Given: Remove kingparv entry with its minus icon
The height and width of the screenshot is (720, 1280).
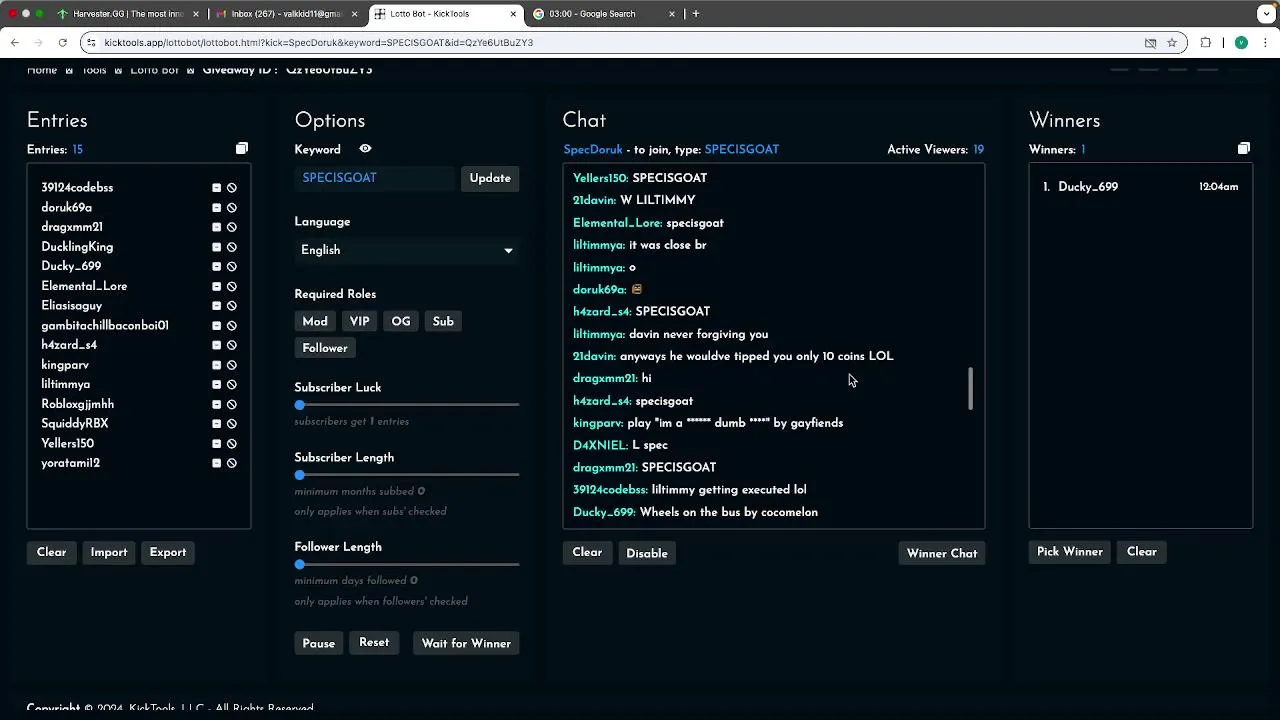Looking at the screenshot, I should tap(216, 365).
